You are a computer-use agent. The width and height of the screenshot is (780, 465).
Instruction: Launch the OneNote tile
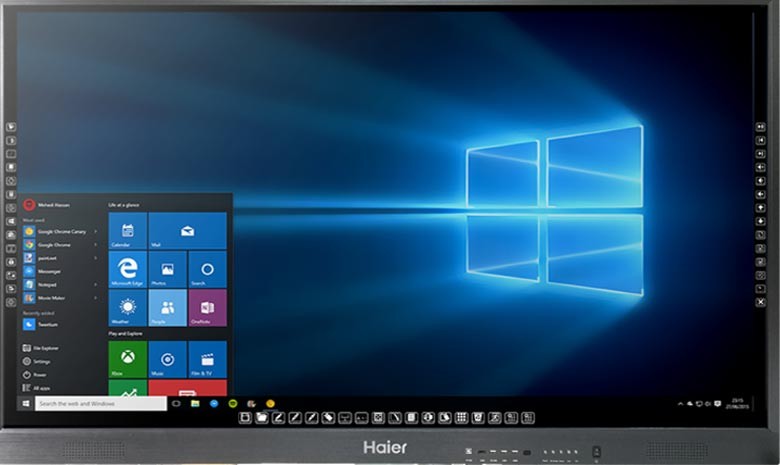pos(207,308)
